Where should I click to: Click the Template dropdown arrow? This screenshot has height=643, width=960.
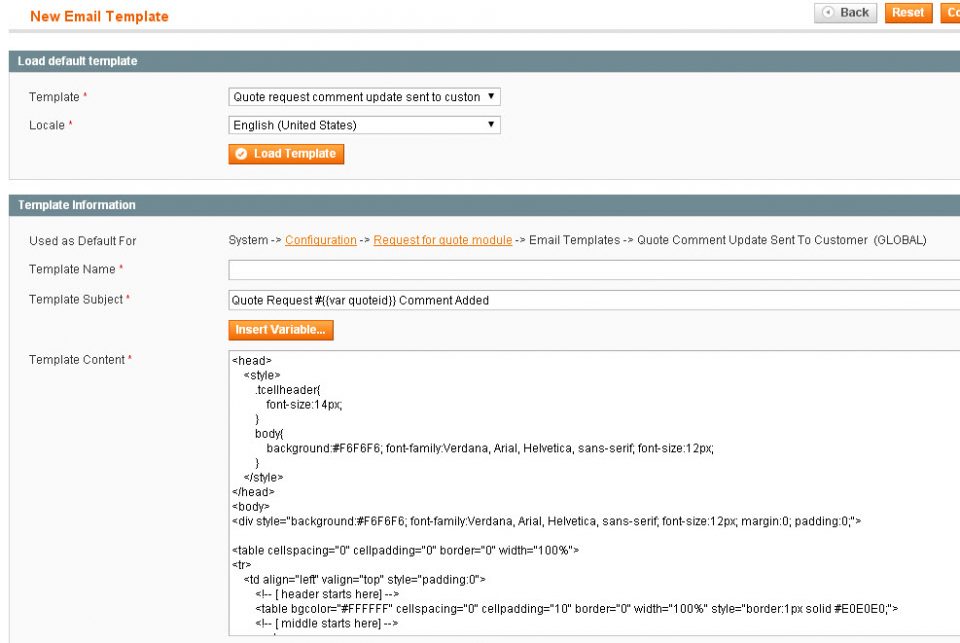pos(491,97)
